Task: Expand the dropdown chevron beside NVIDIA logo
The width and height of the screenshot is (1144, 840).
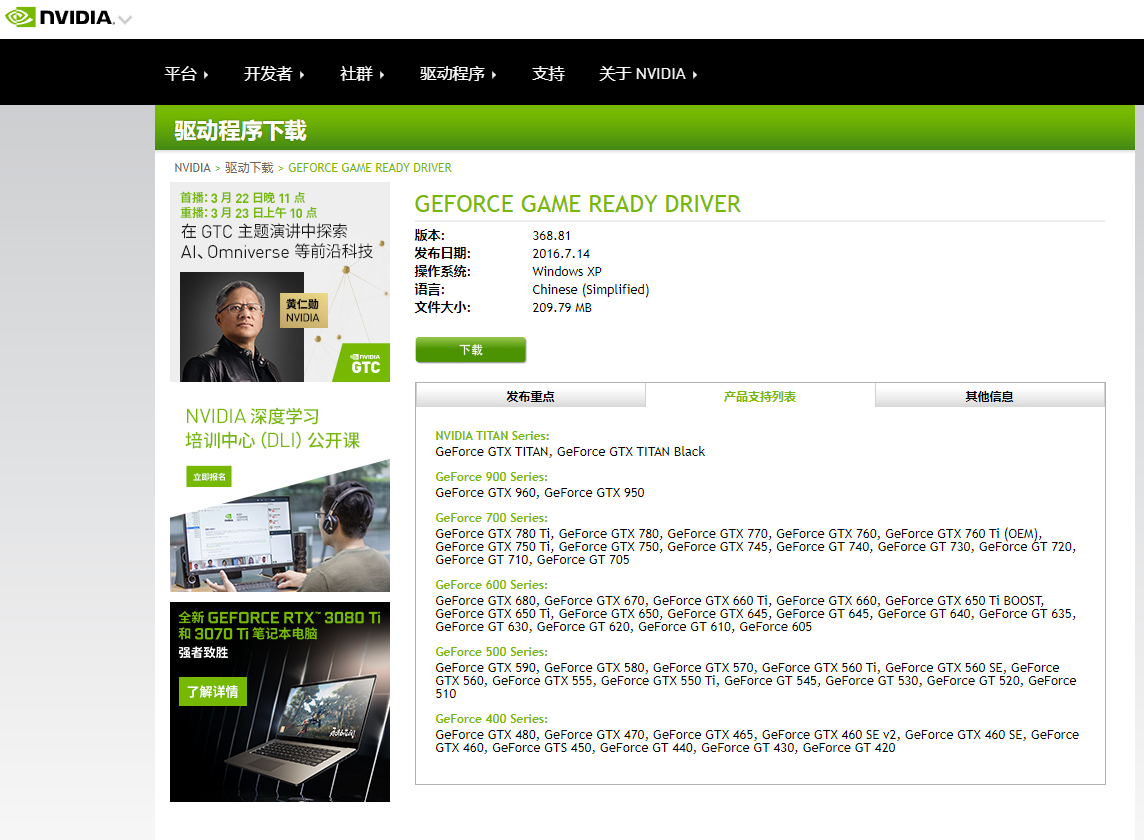Action: (x=124, y=20)
